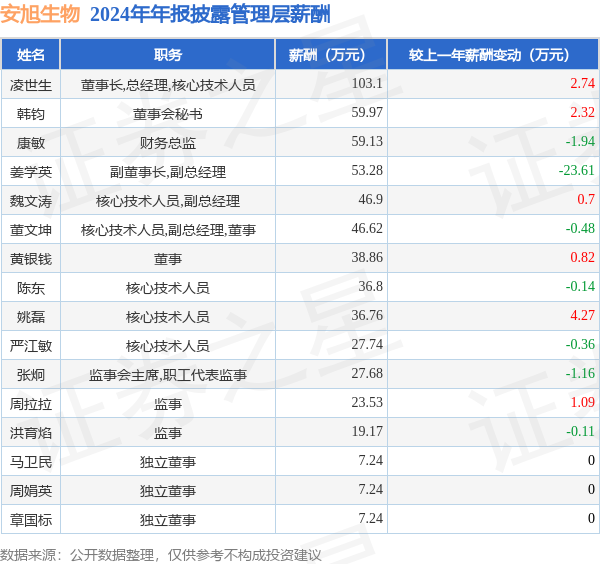Click the salary value 46.62

click(x=367, y=229)
